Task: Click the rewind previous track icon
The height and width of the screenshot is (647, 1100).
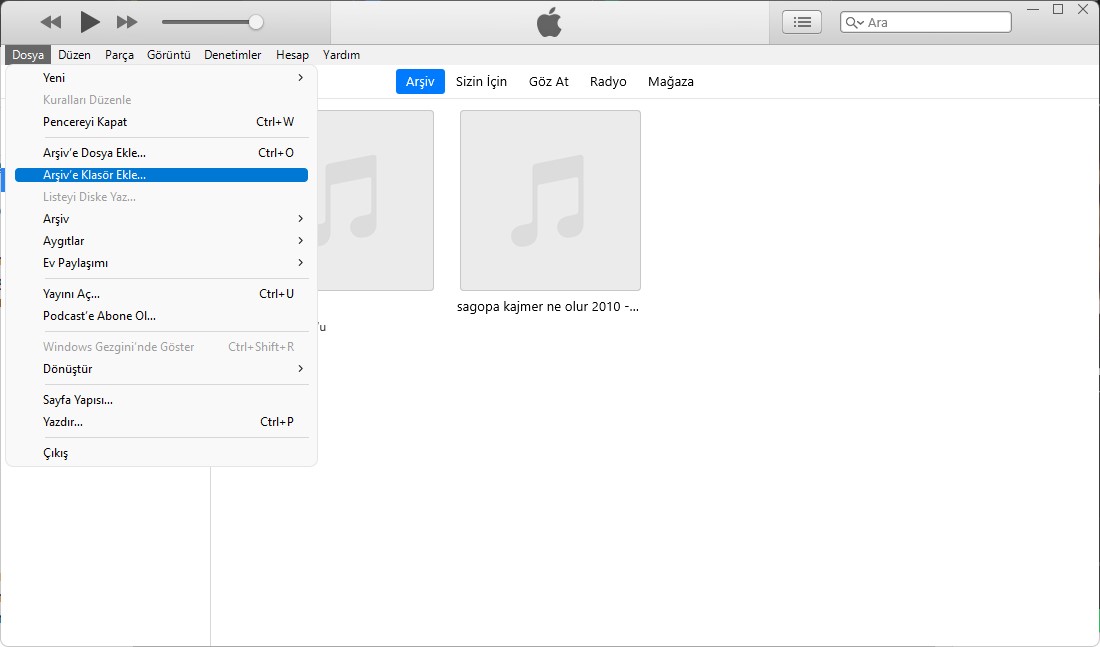Action: 51,22
